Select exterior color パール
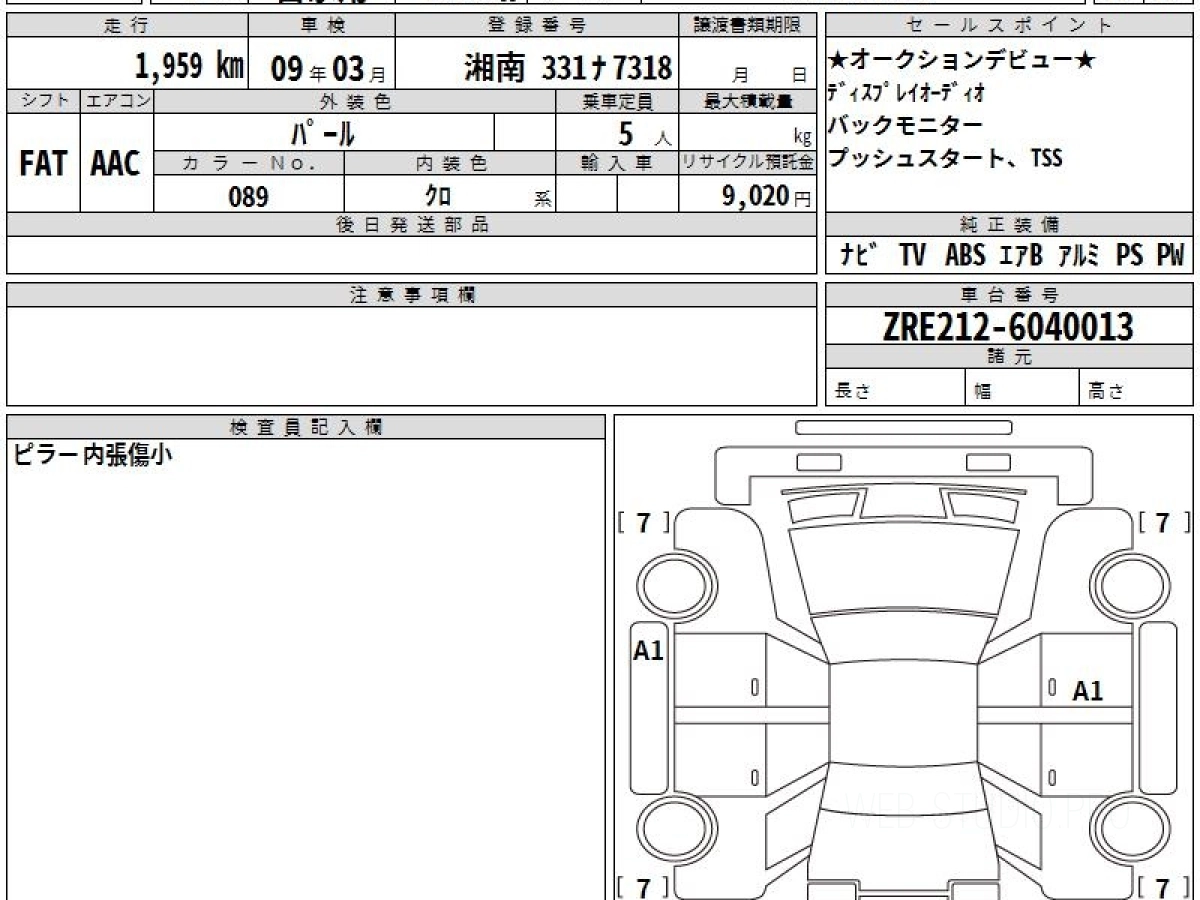Viewport: 1200px width, 900px height. 324,132
